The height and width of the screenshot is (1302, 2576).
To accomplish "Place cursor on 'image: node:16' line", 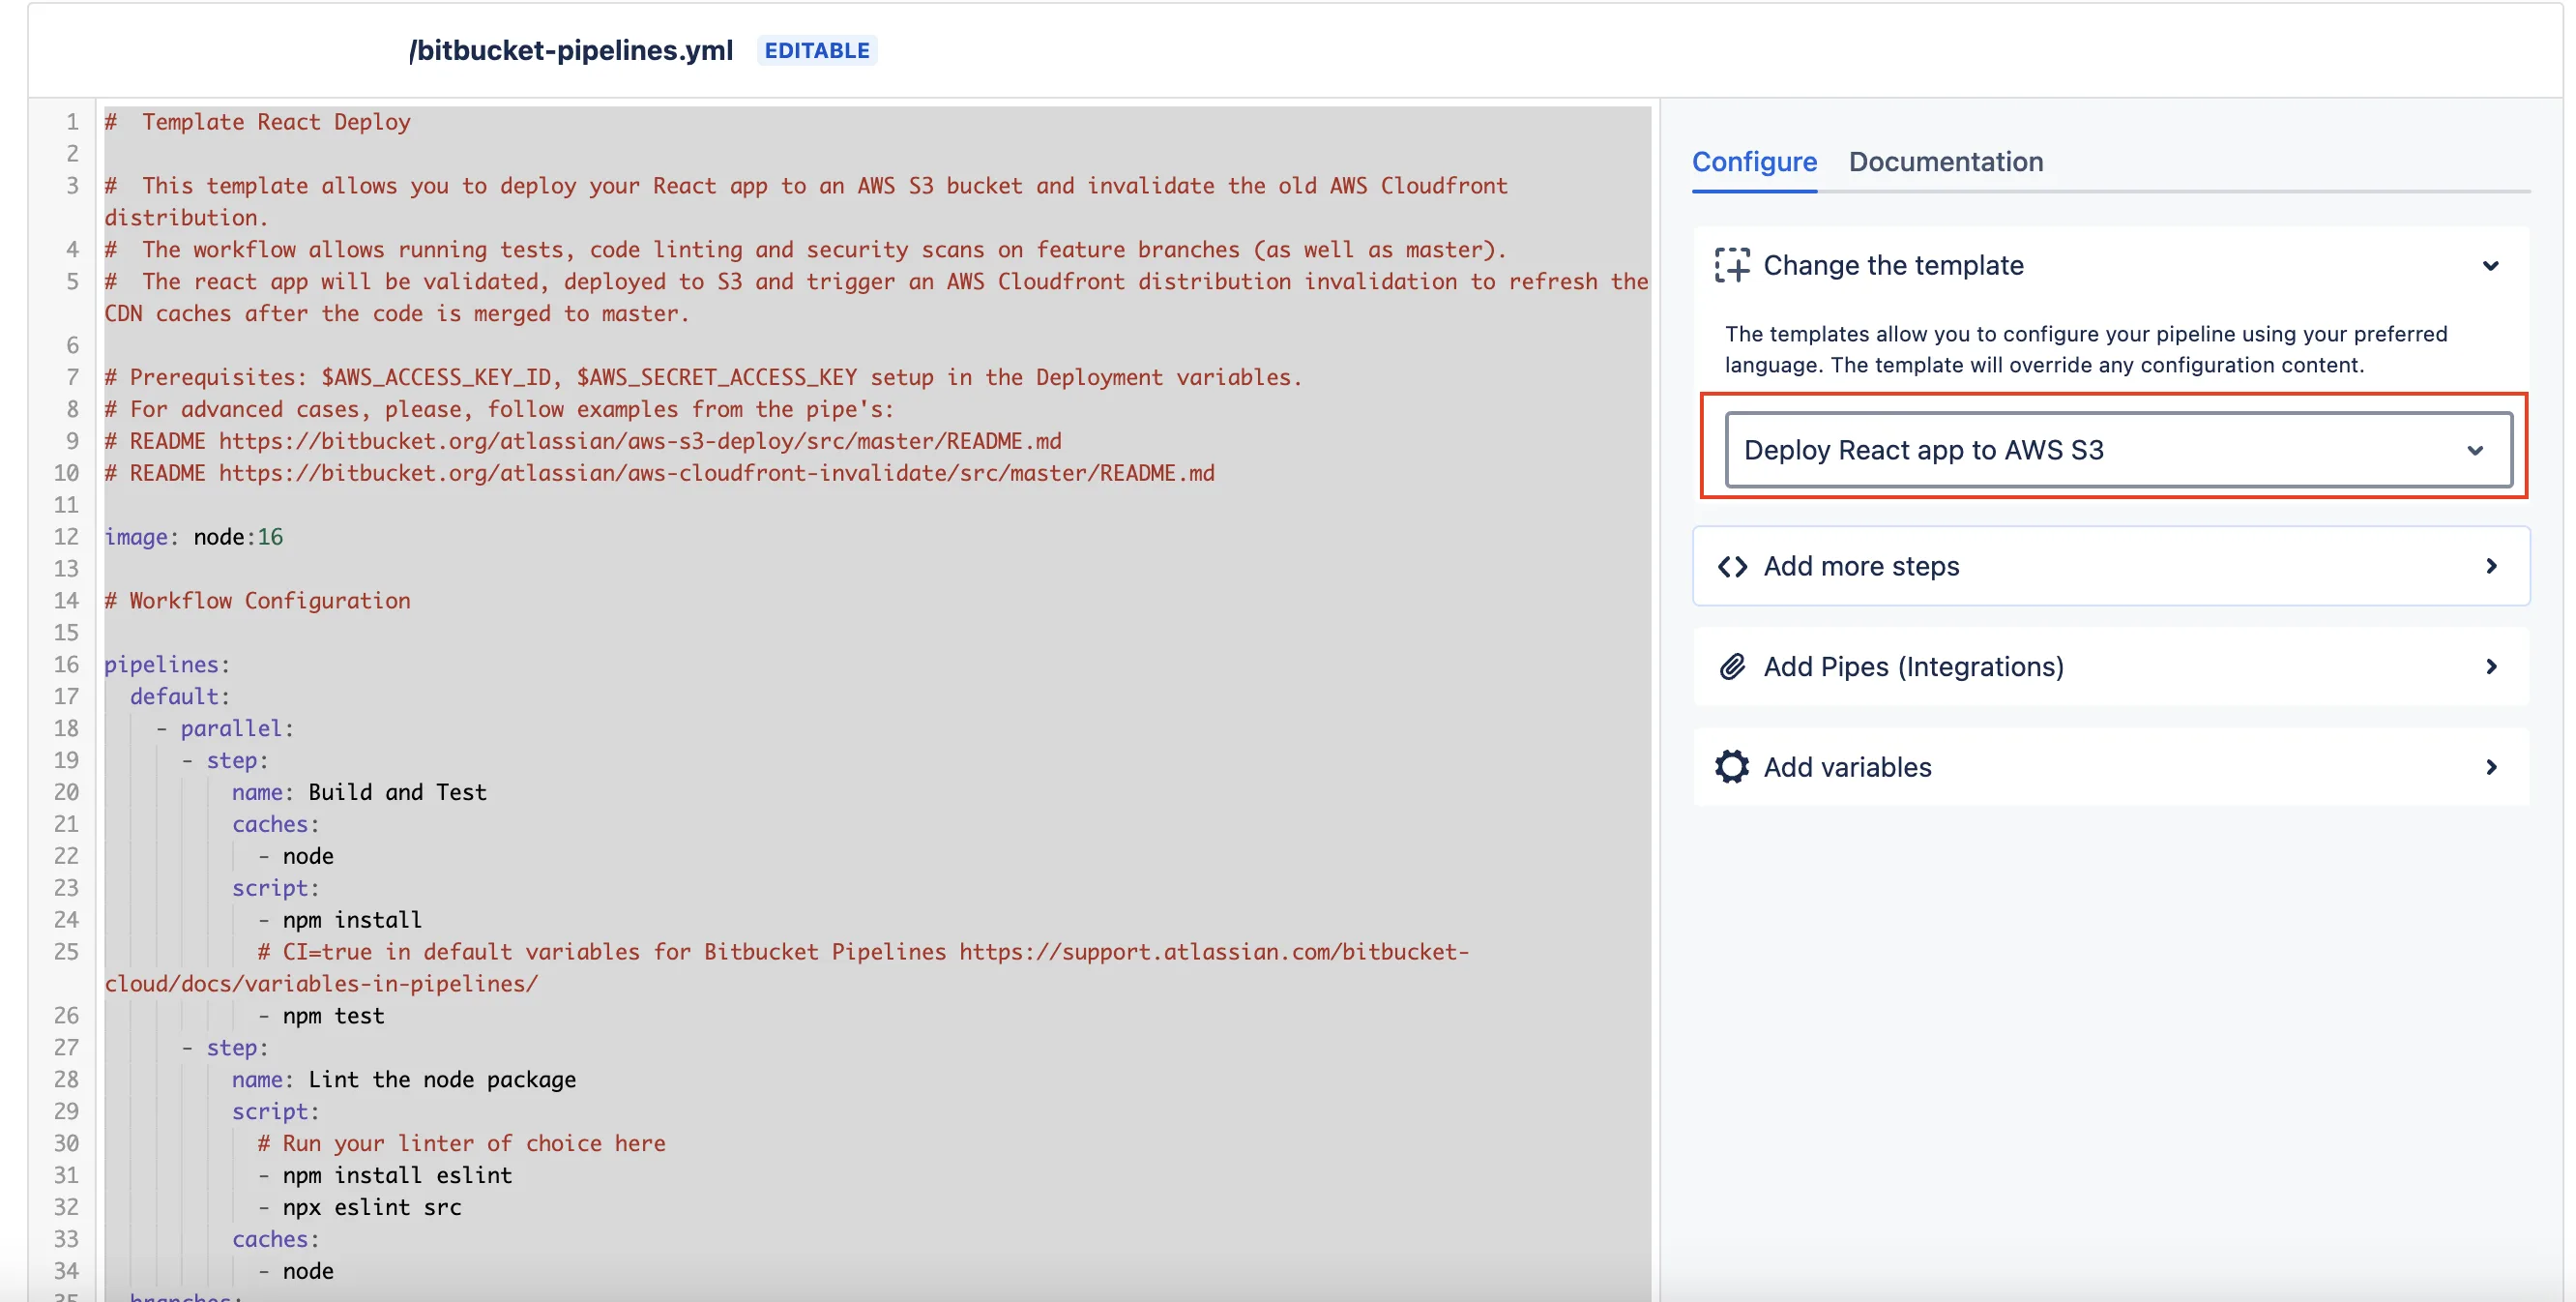I will (x=194, y=537).
